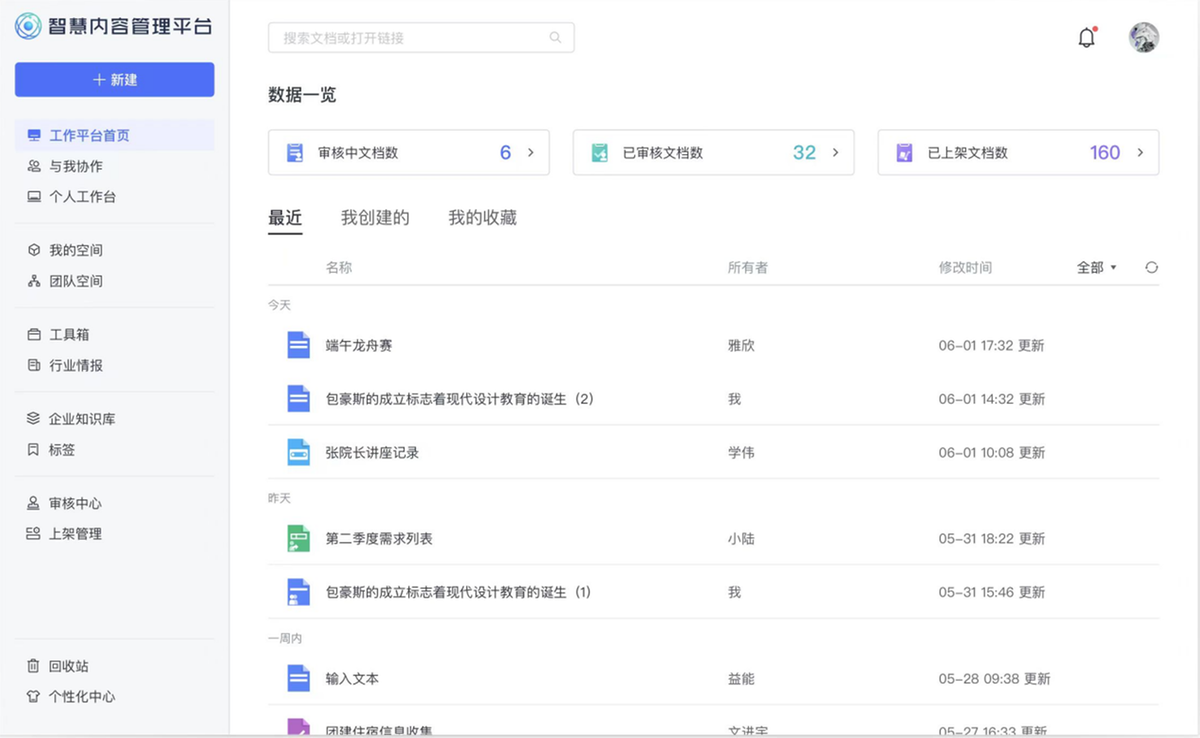Open the 回收站 trash icon in sidebar
Image resolution: width=1200 pixels, height=738 pixels.
33,666
